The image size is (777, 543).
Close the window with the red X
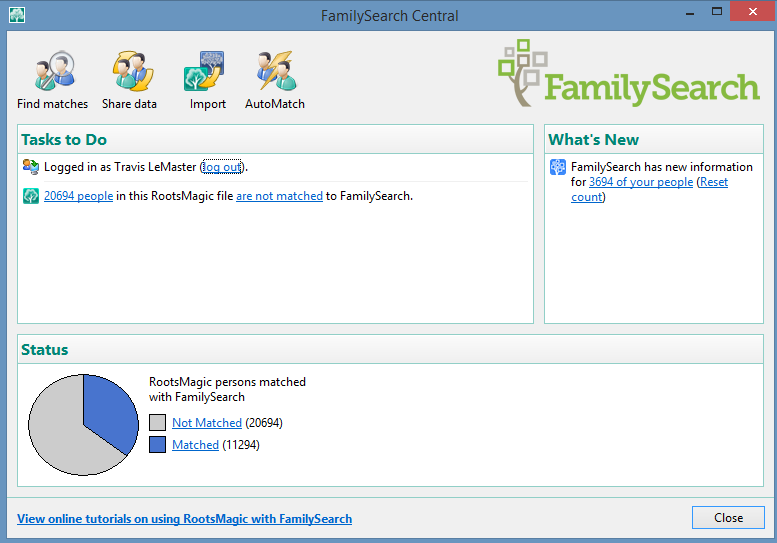(x=753, y=12)
